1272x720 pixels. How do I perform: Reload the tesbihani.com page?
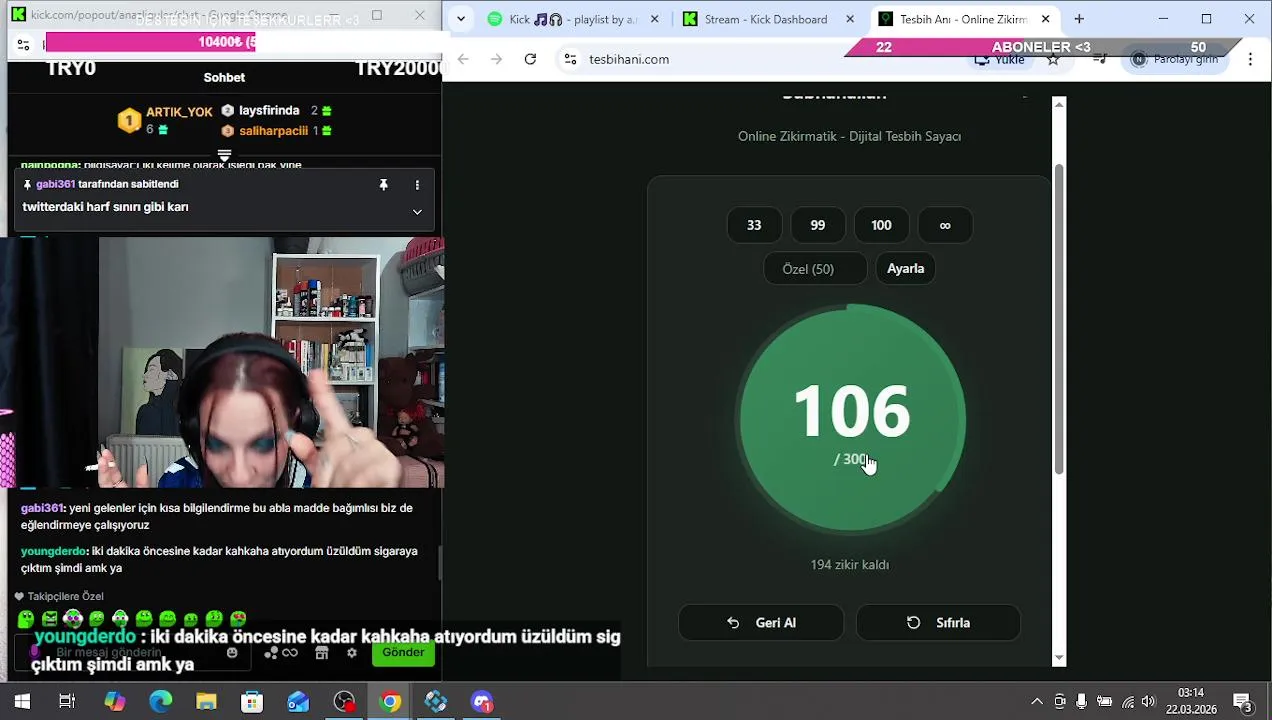[x=530, y=59]
